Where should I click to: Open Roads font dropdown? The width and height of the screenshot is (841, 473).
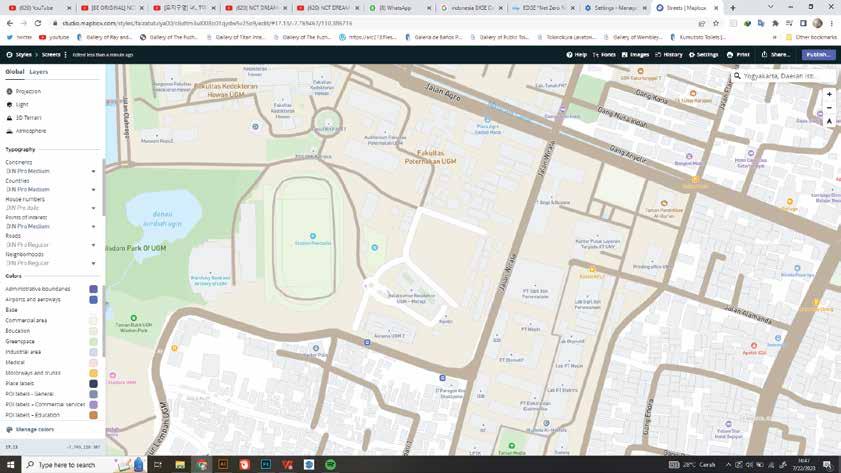[50, 245]
